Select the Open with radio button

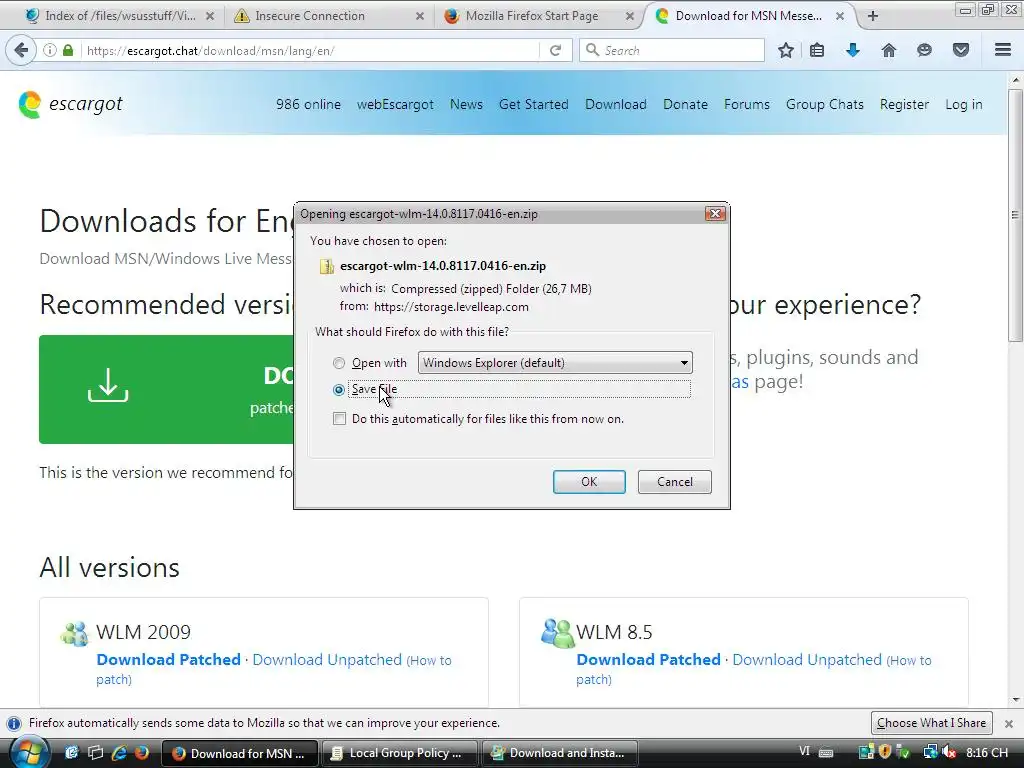338,363
